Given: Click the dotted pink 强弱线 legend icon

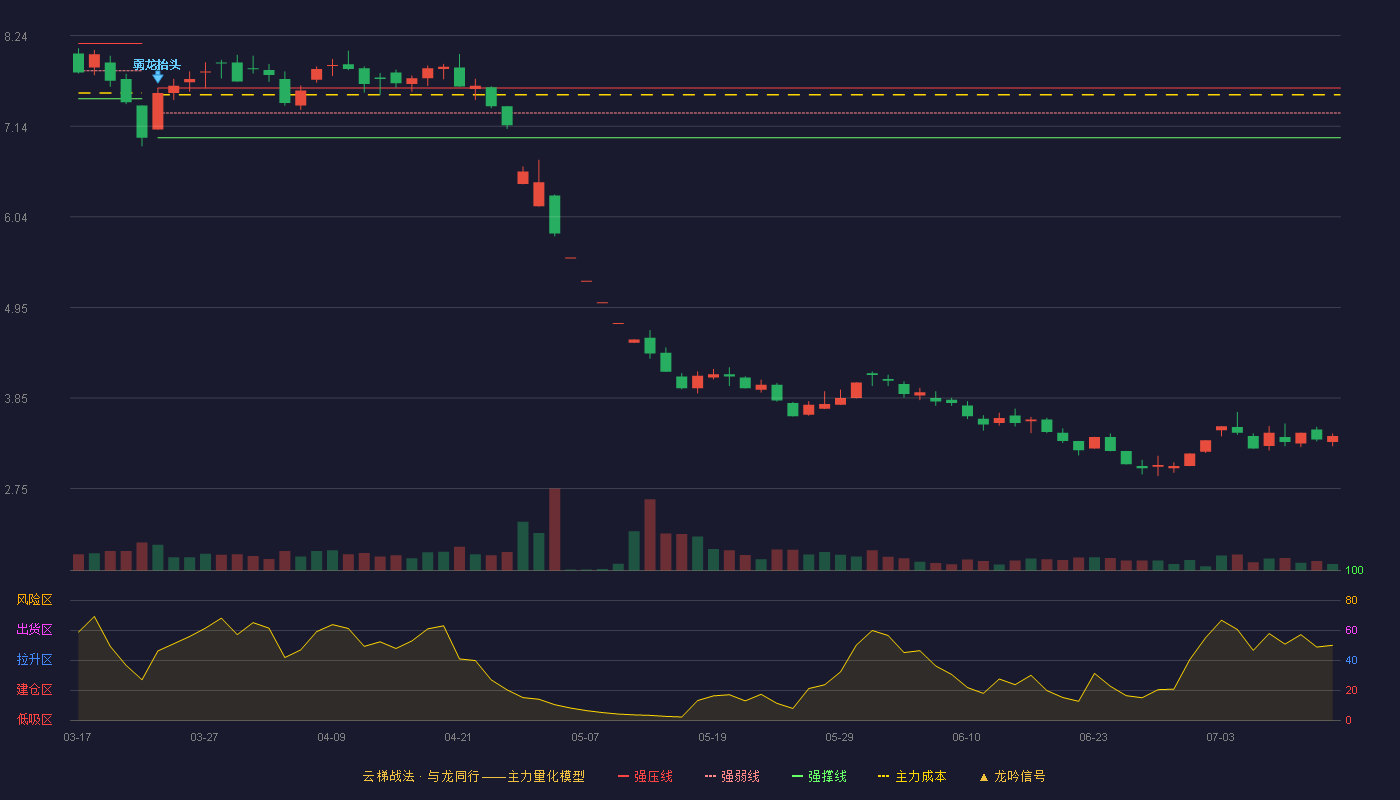Looking at the screenshot, I should pyautogui.click(x=711, y=776).
